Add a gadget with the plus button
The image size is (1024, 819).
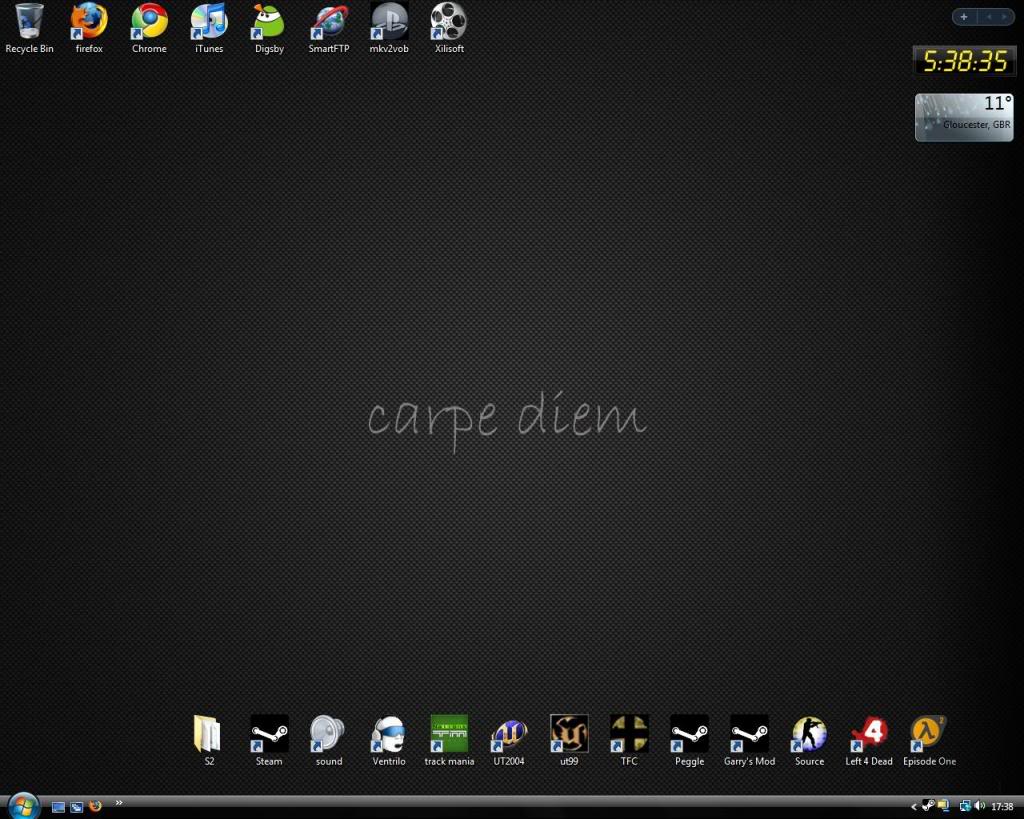pyautogui.click(x=963, y=16)
